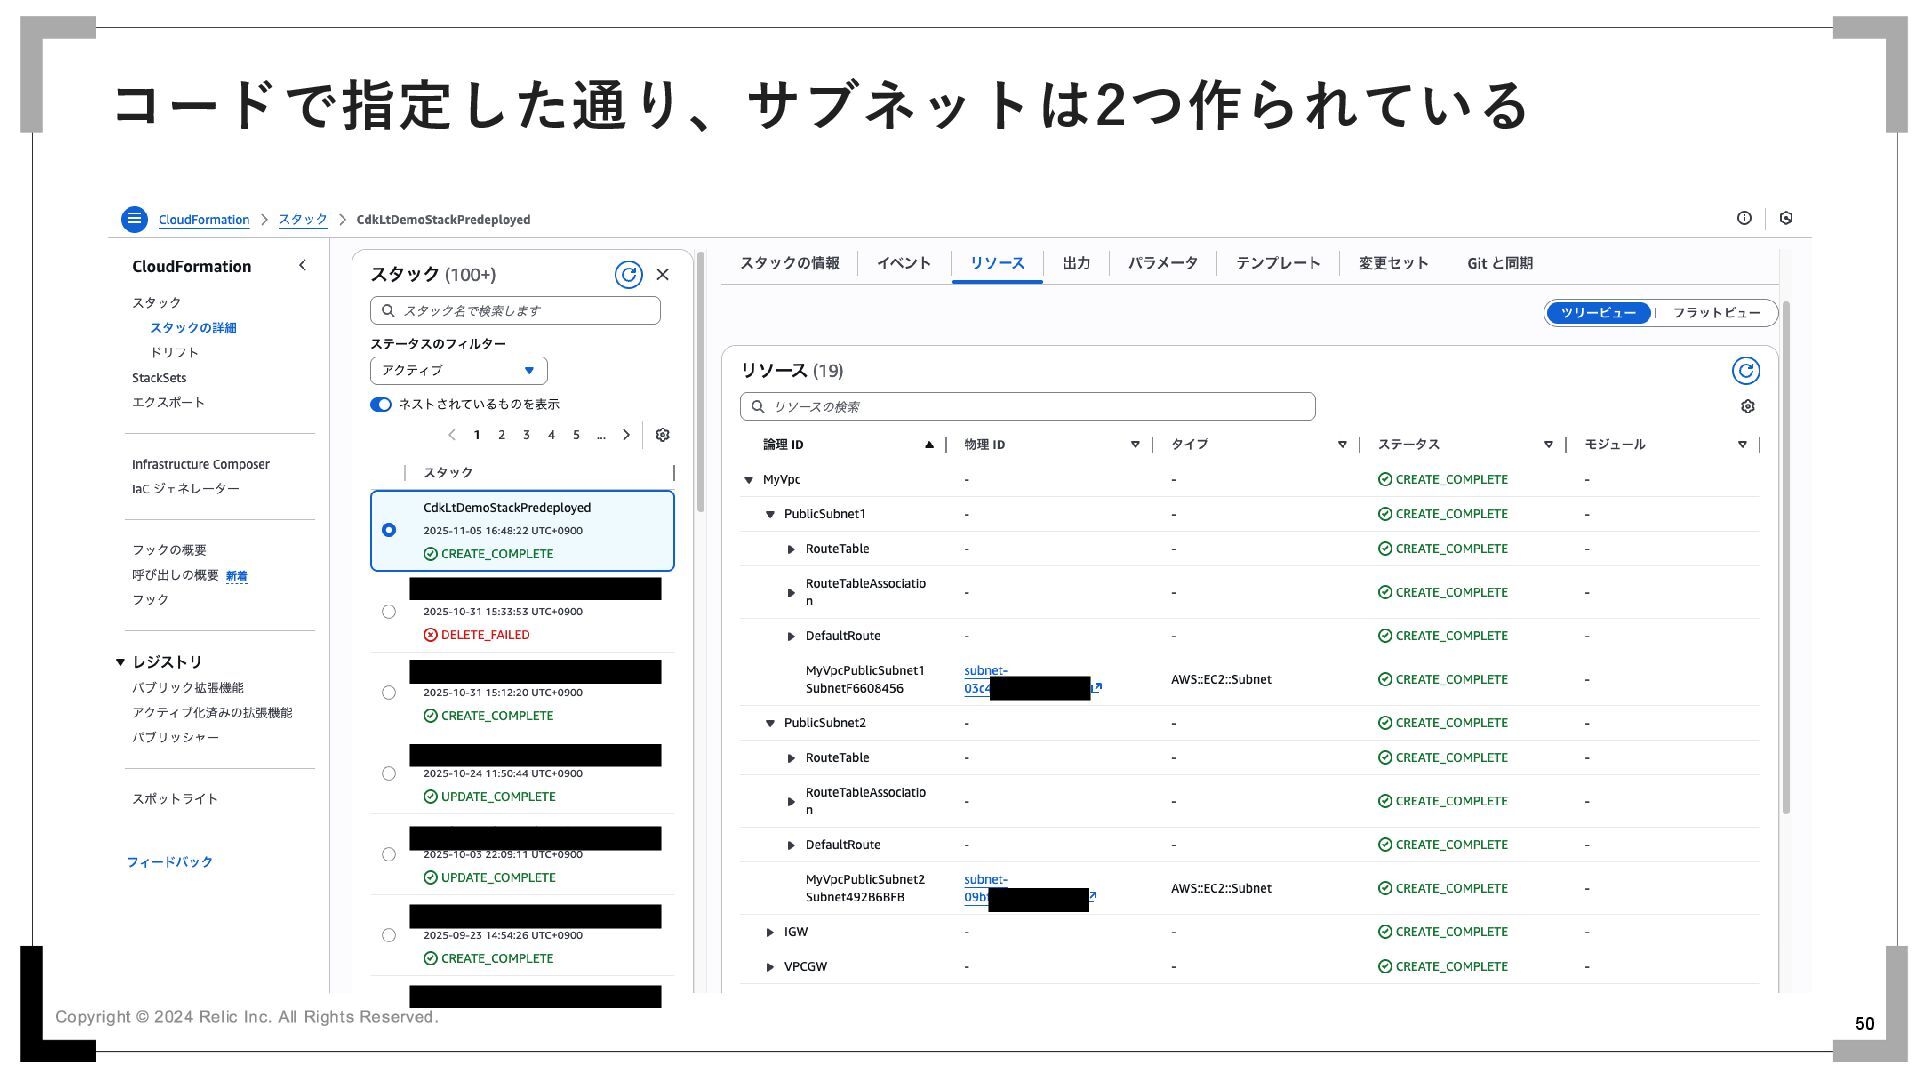Switch to the イベント tab
The image size is (1920, 1080).
point(903,264)
